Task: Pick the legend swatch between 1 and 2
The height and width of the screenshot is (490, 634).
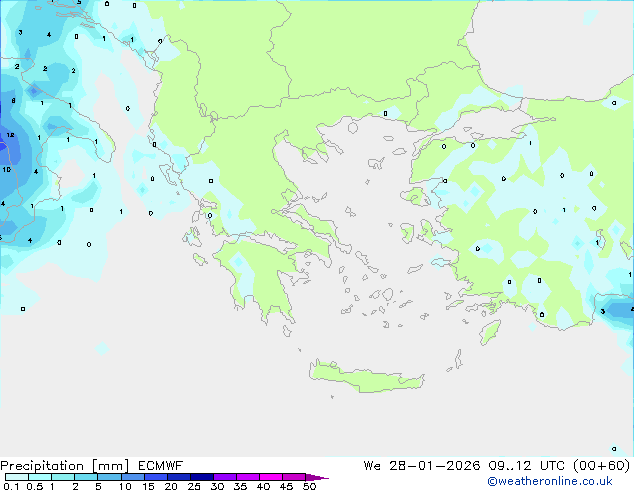Action: pyautogui.click(x=63, y=477)
